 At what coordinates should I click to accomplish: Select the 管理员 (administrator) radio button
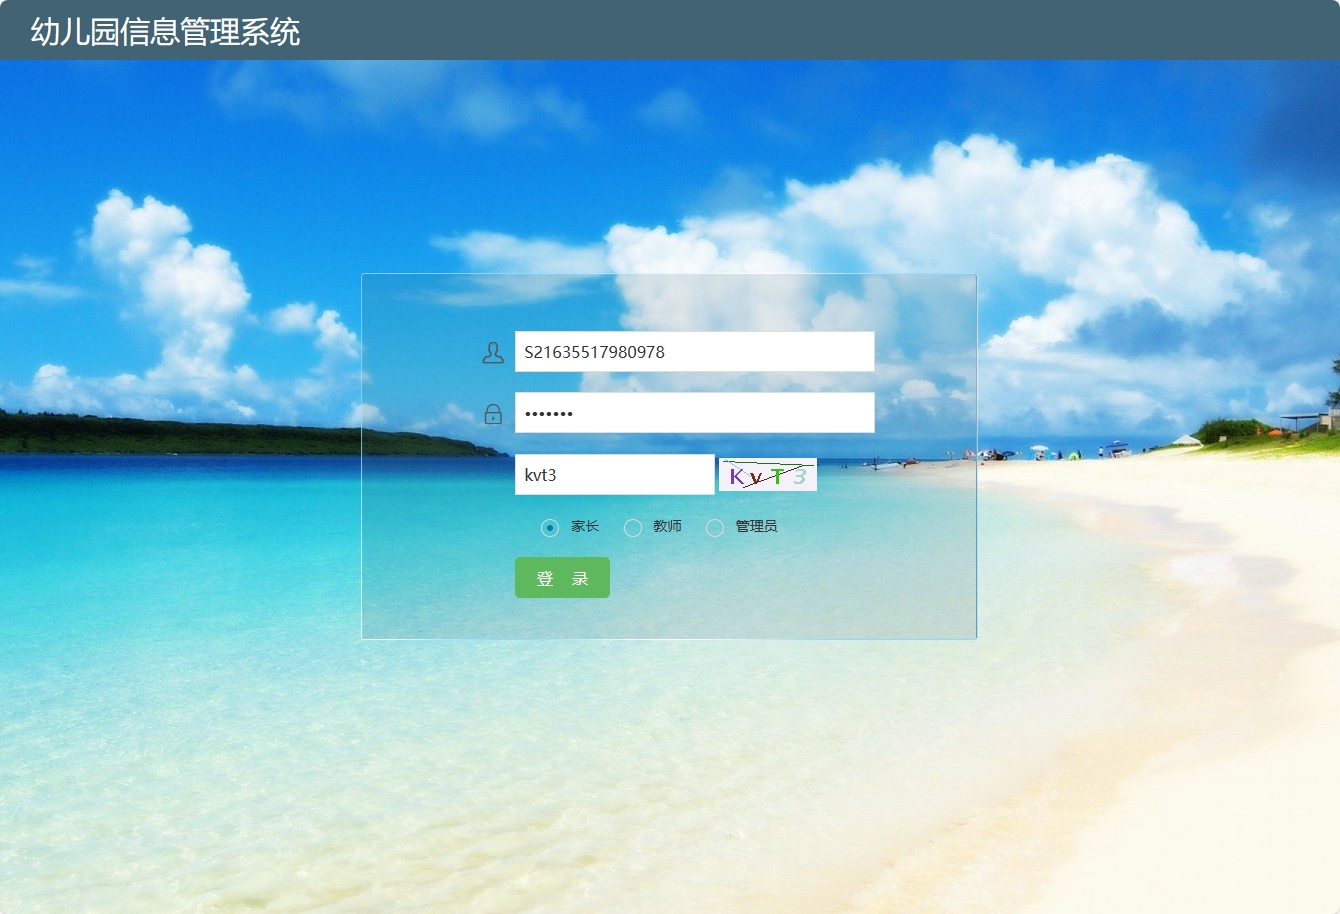[715, 527]
